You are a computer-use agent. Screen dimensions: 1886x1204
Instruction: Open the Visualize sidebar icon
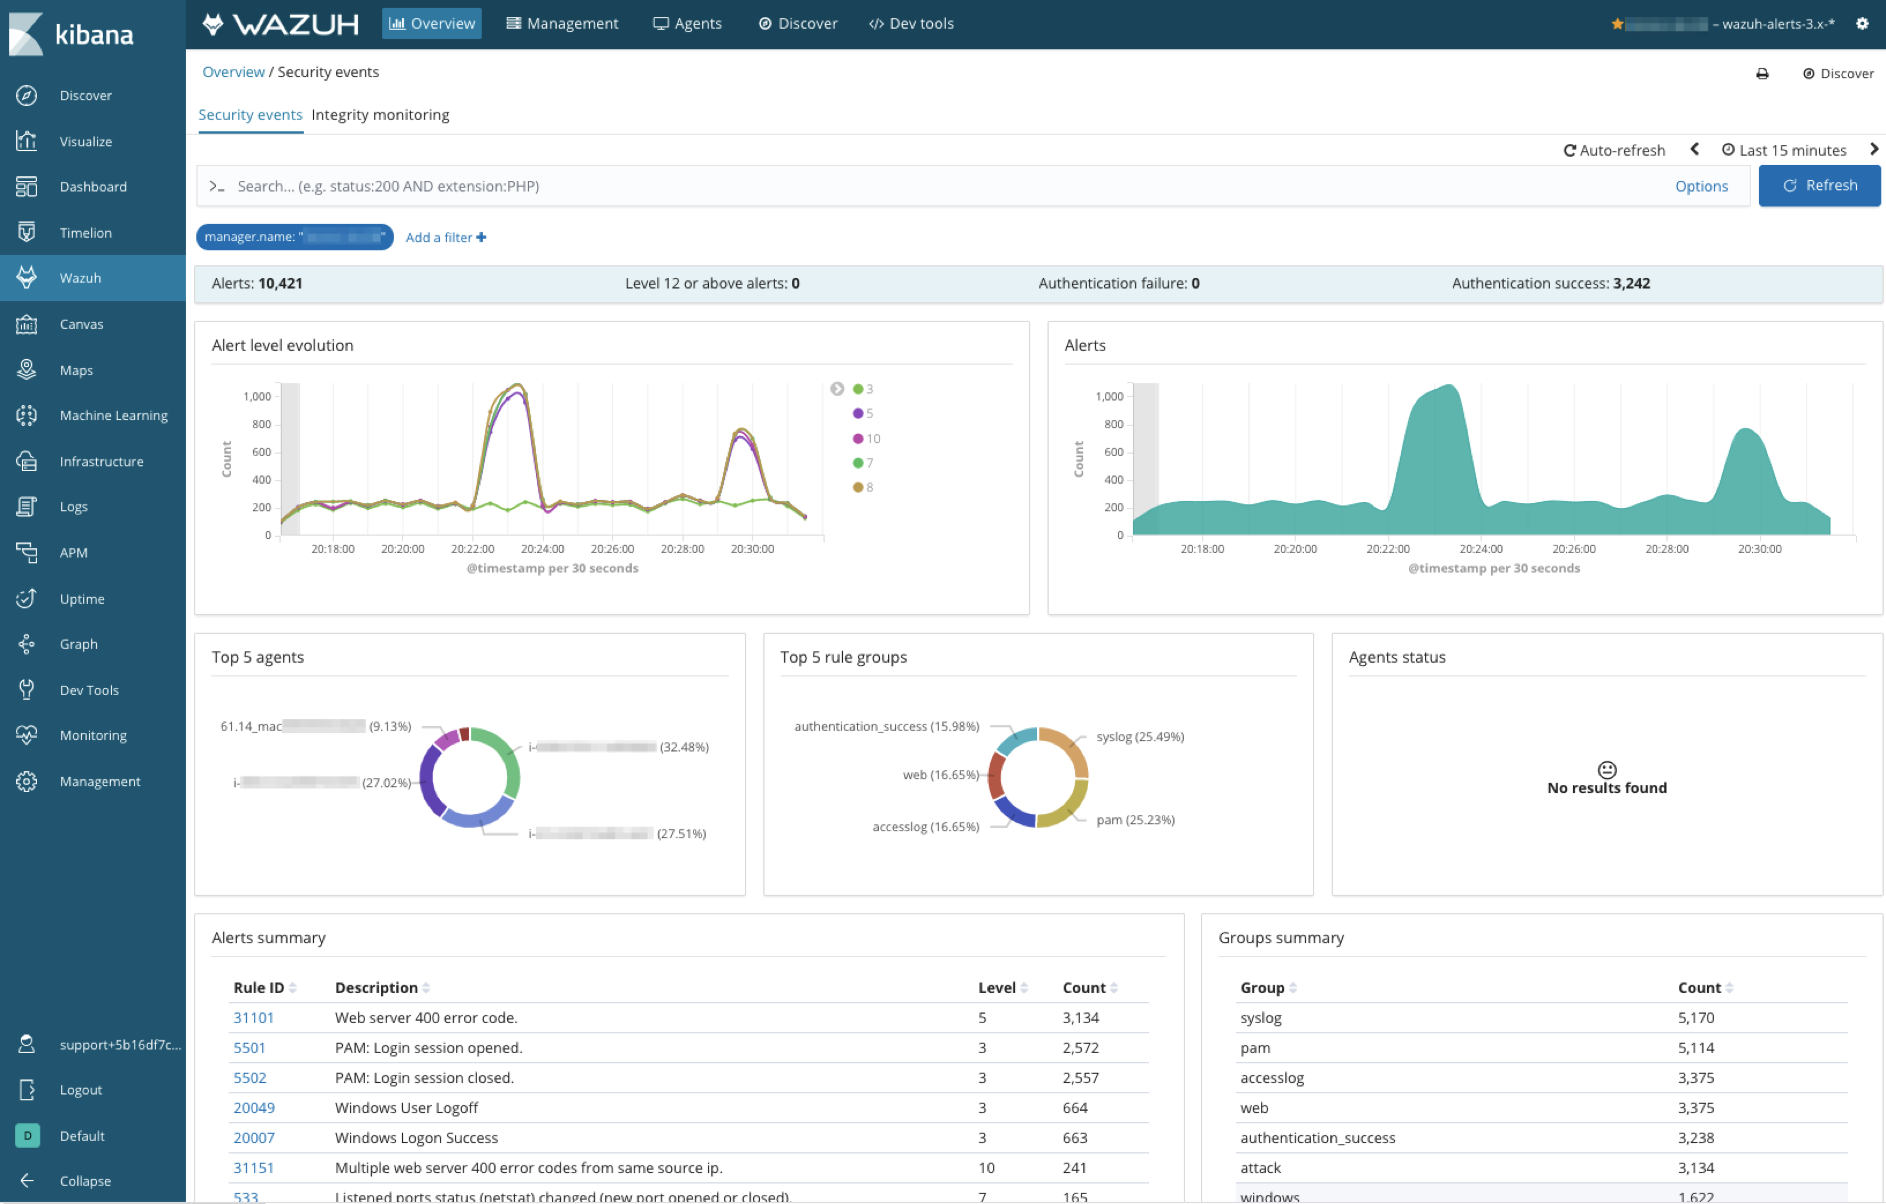point(27,141)
